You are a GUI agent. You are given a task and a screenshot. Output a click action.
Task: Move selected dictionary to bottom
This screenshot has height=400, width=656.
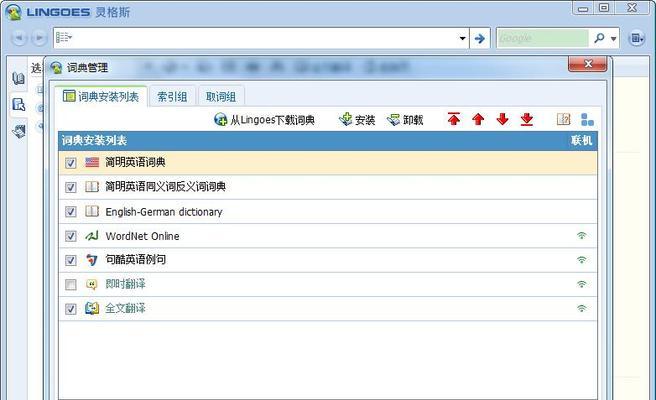(527, 119)
